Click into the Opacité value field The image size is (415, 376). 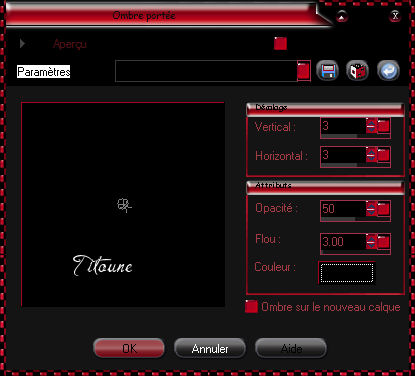[343, 209]
